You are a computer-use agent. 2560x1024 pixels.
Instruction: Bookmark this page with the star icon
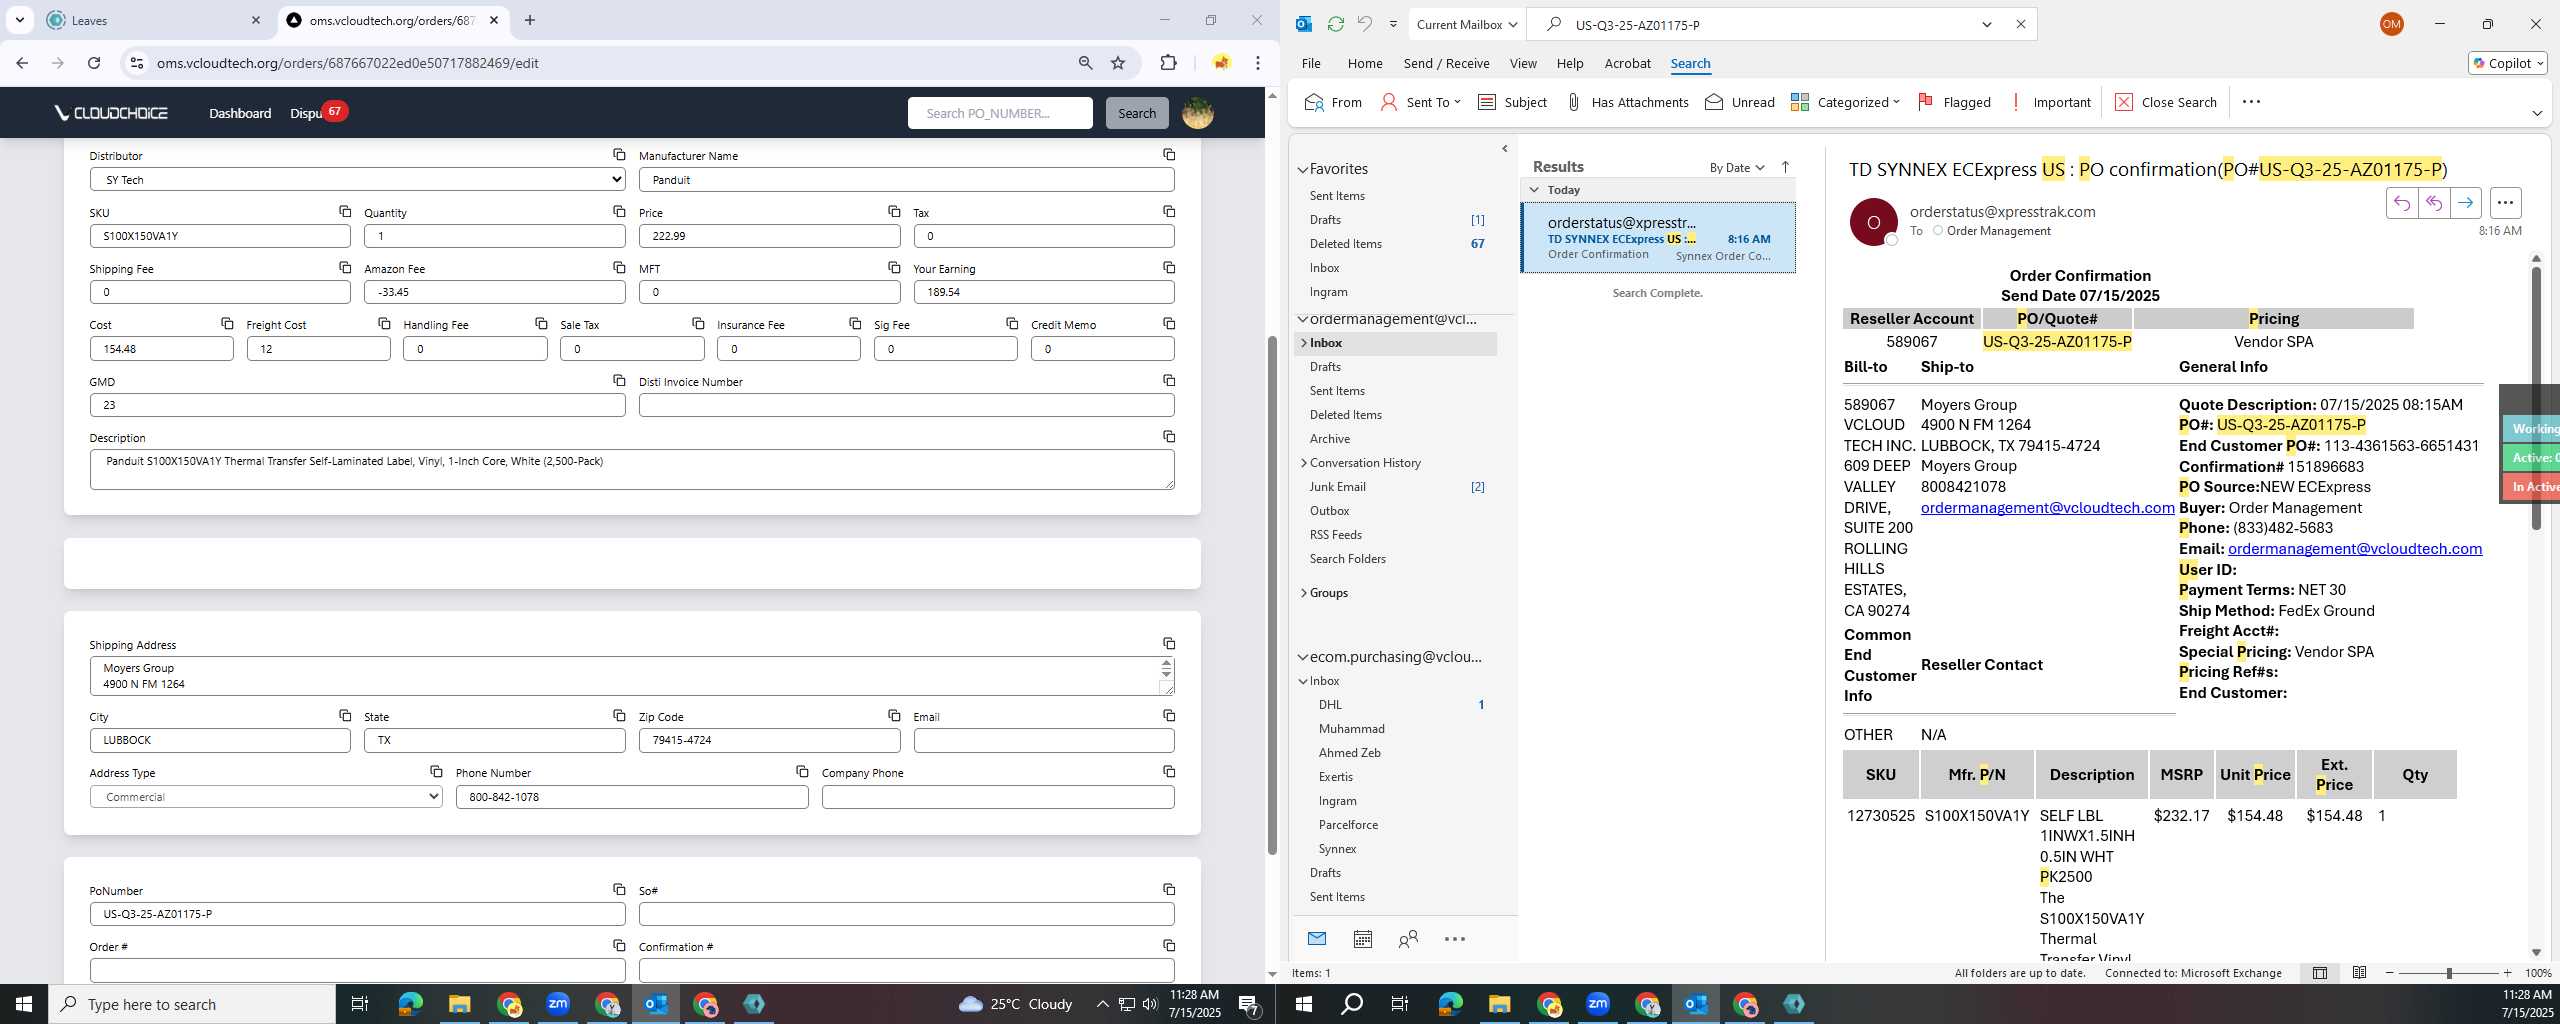click(x=1118, y=63)
